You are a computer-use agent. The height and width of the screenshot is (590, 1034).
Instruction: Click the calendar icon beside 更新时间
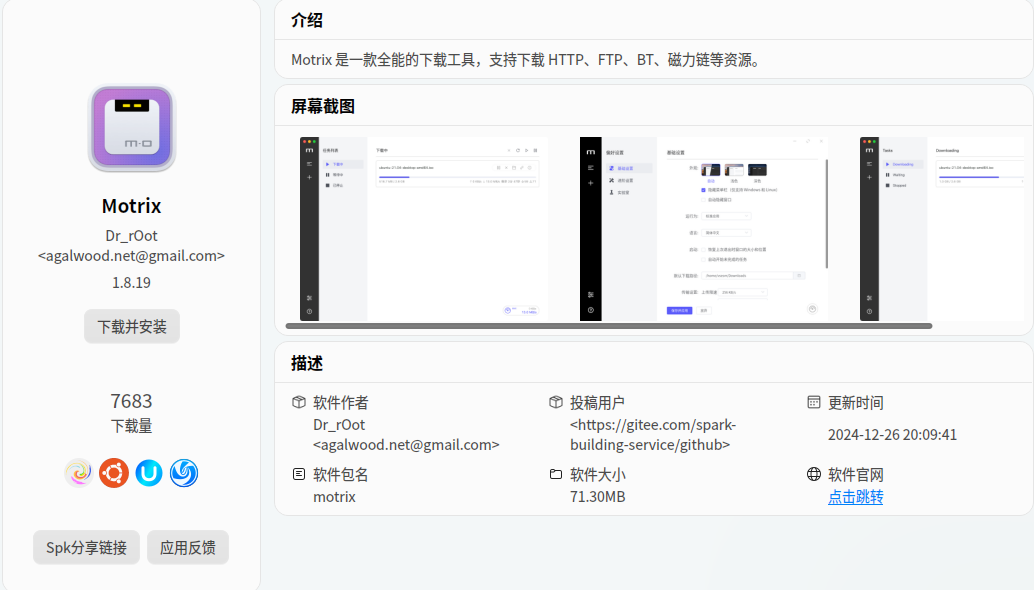tap(814, 402)
